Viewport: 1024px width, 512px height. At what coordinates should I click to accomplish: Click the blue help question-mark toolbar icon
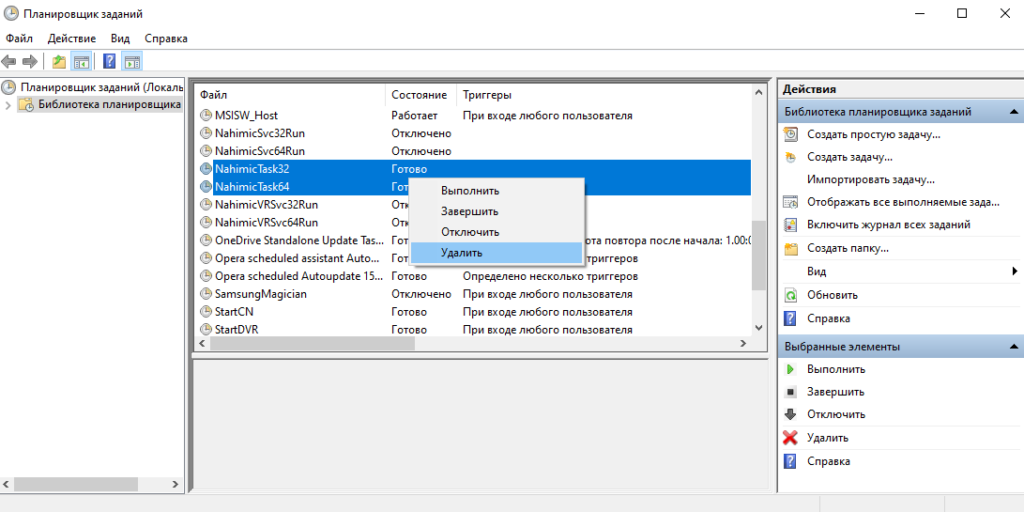tap(109, 62)
